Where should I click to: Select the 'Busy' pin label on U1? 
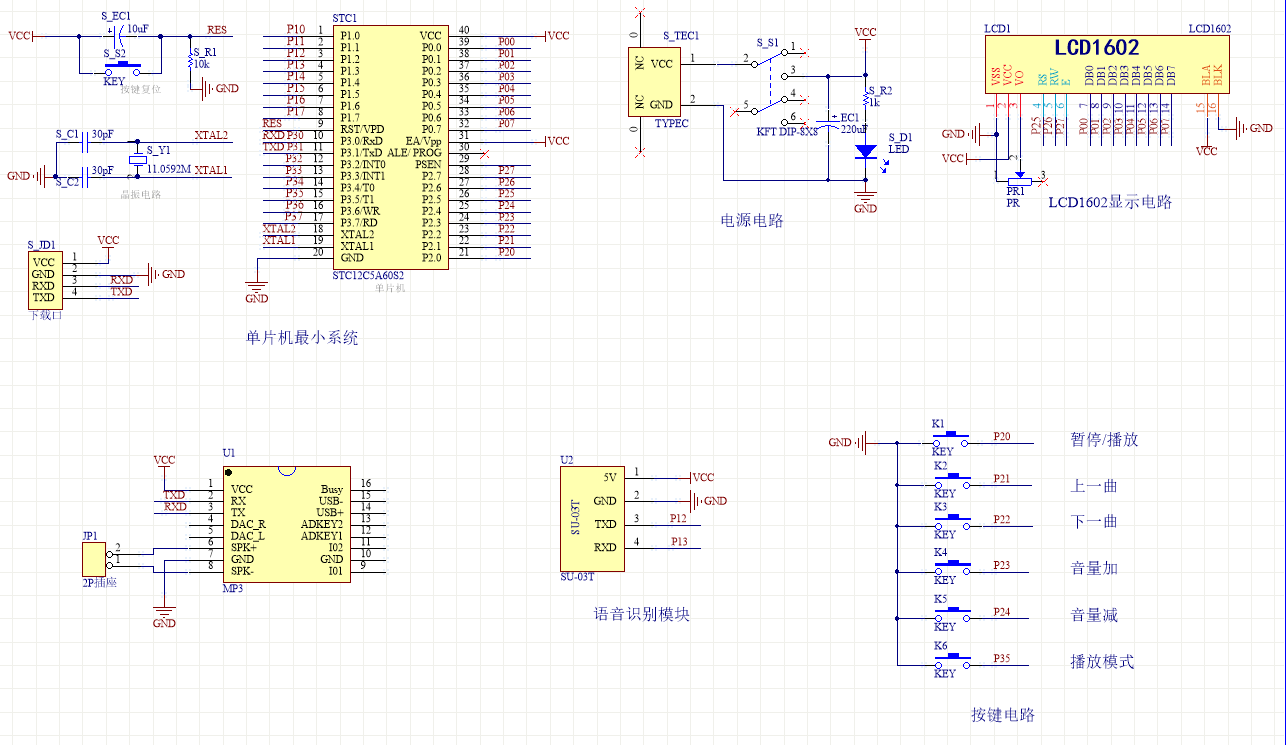332,489
